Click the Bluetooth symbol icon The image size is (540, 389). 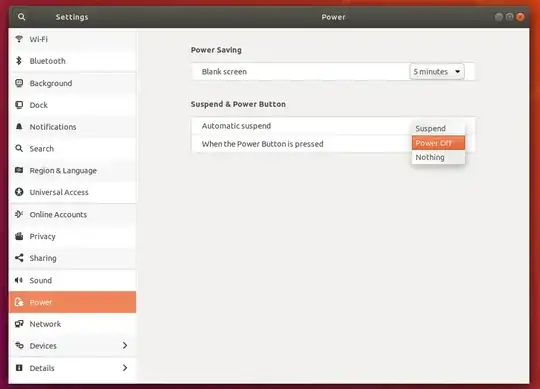(19, 61)
